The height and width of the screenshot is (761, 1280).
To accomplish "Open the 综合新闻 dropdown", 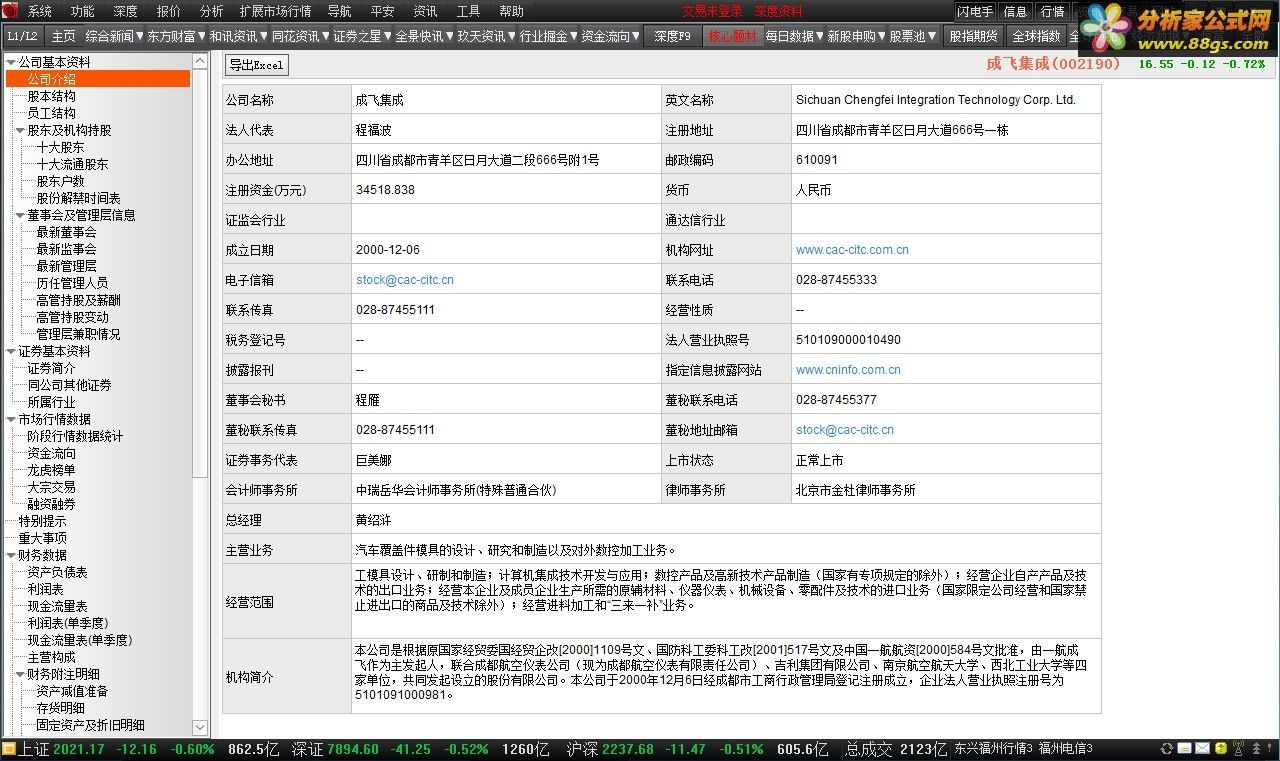I will coord(115,36).
